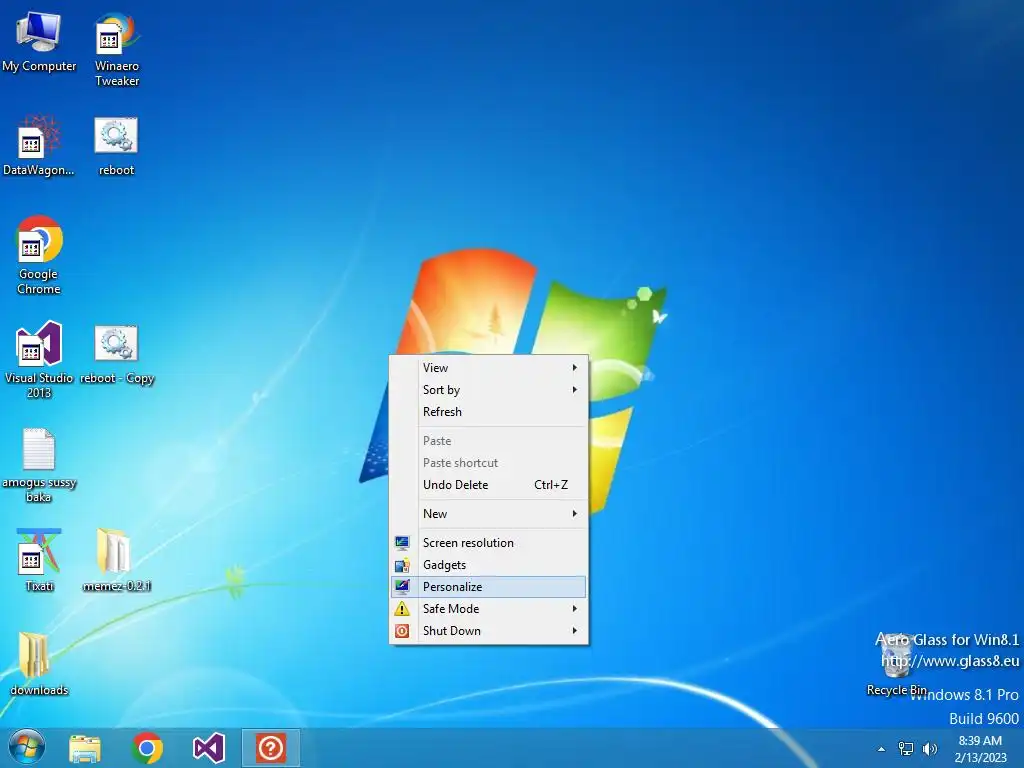
Task: Open File Explorer from the taskbar
Action: click(x=85, y=748)
